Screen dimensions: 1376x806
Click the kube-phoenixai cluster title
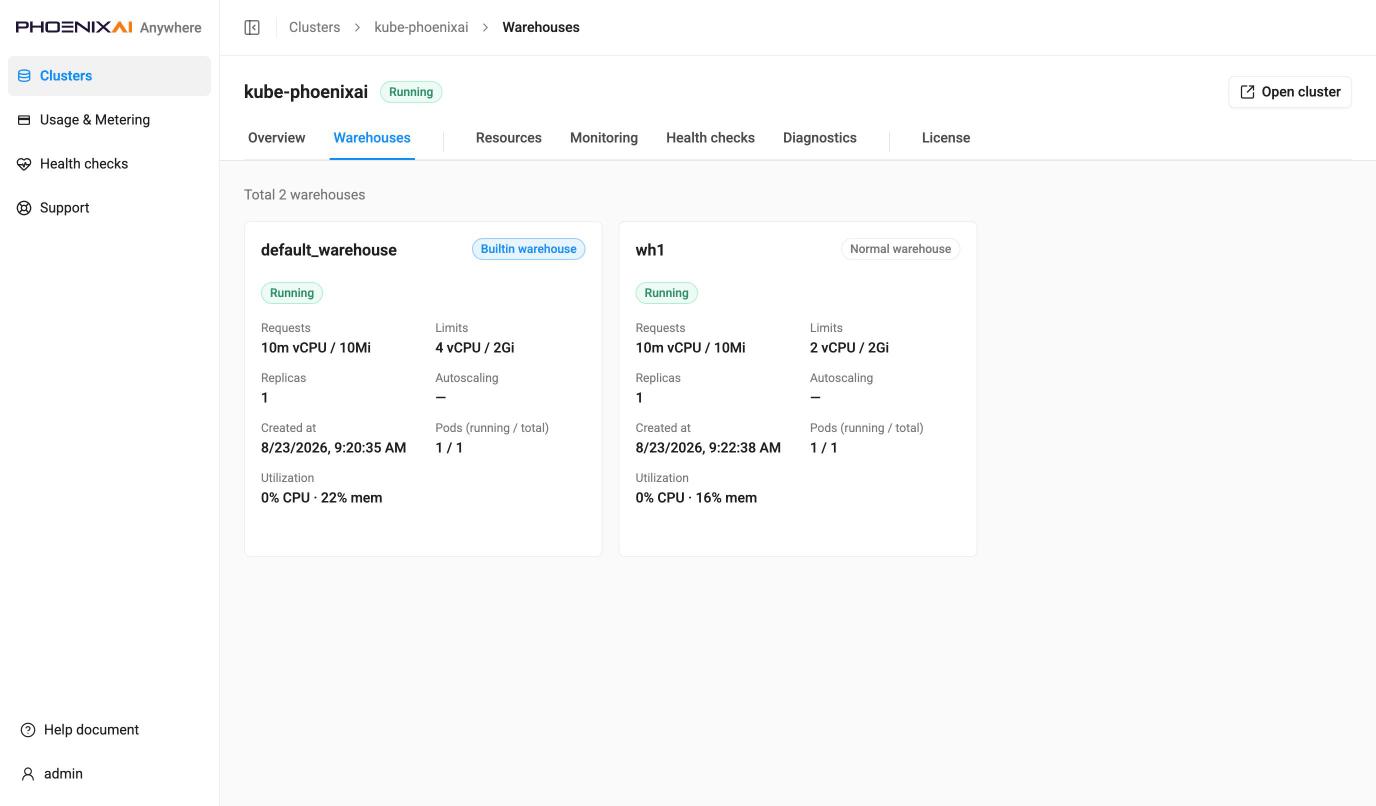306,92
